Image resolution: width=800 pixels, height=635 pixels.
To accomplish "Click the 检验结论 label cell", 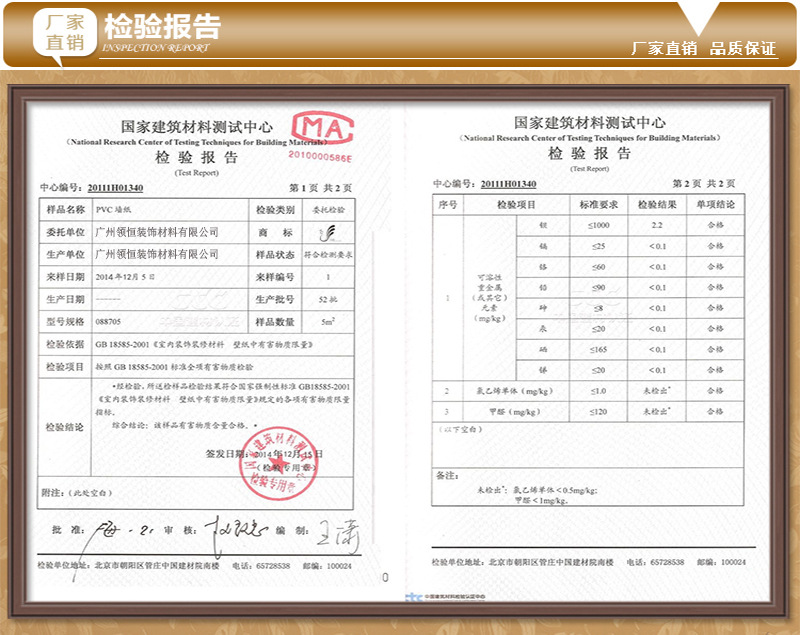I will (65, 427).
